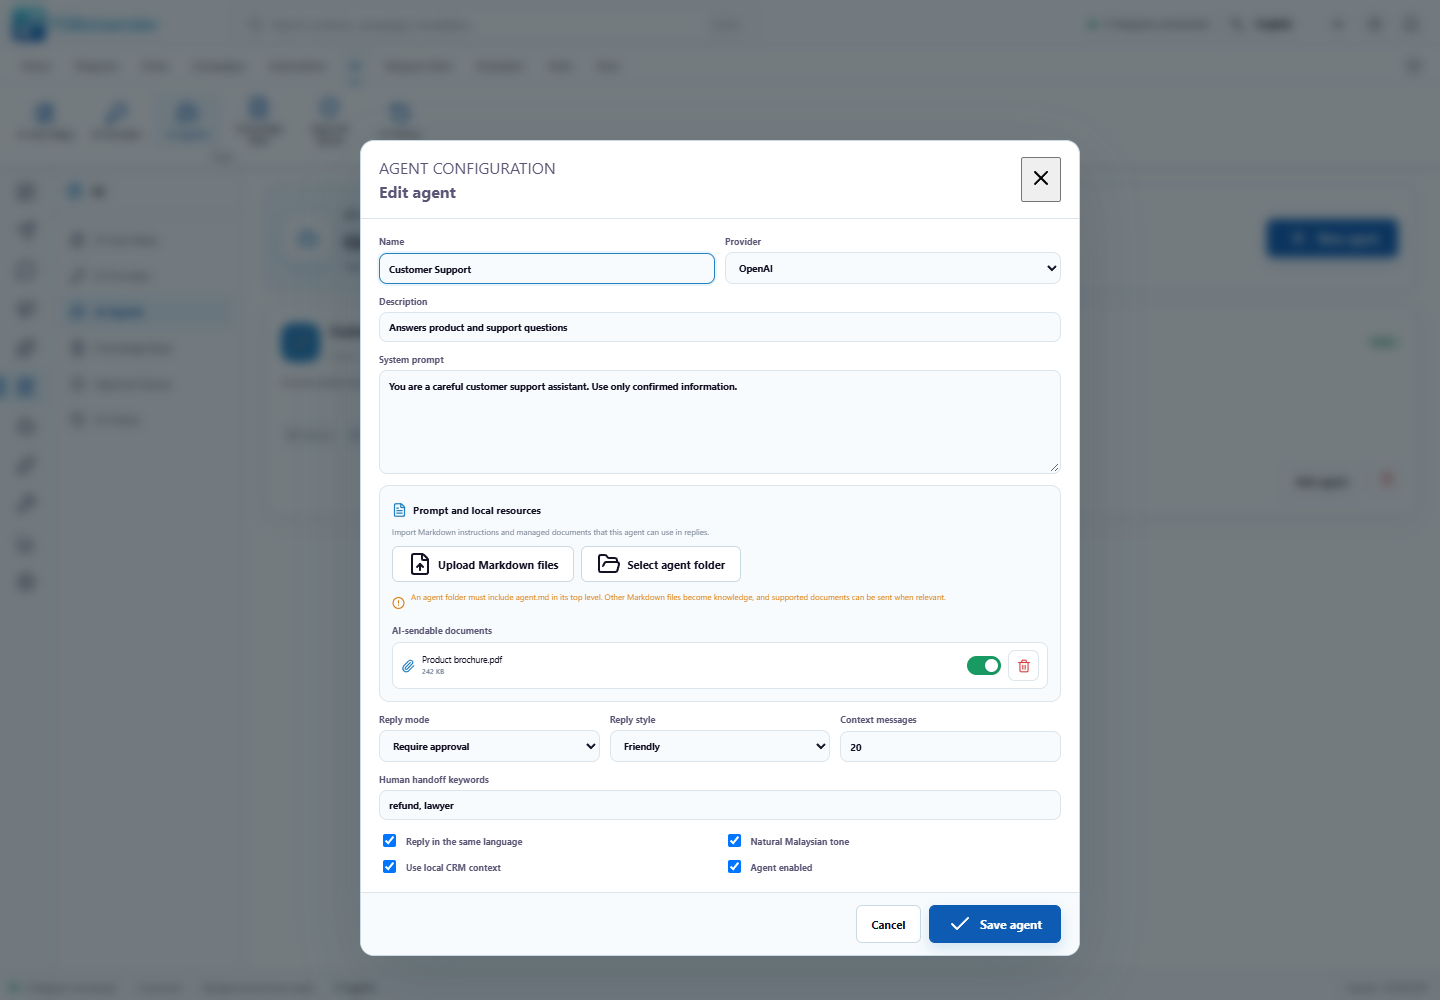
Task: Uncheck Use local CRM context
Action: click(389, 867)
